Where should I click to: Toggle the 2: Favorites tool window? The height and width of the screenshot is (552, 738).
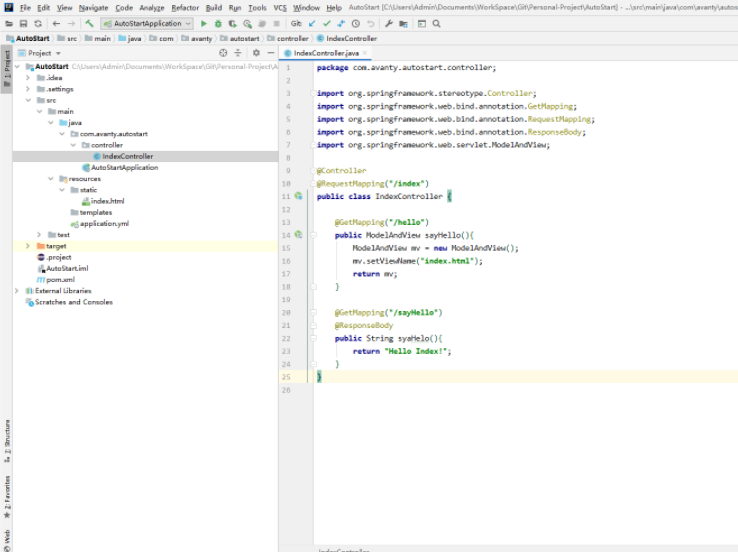[x=7, y=497]
